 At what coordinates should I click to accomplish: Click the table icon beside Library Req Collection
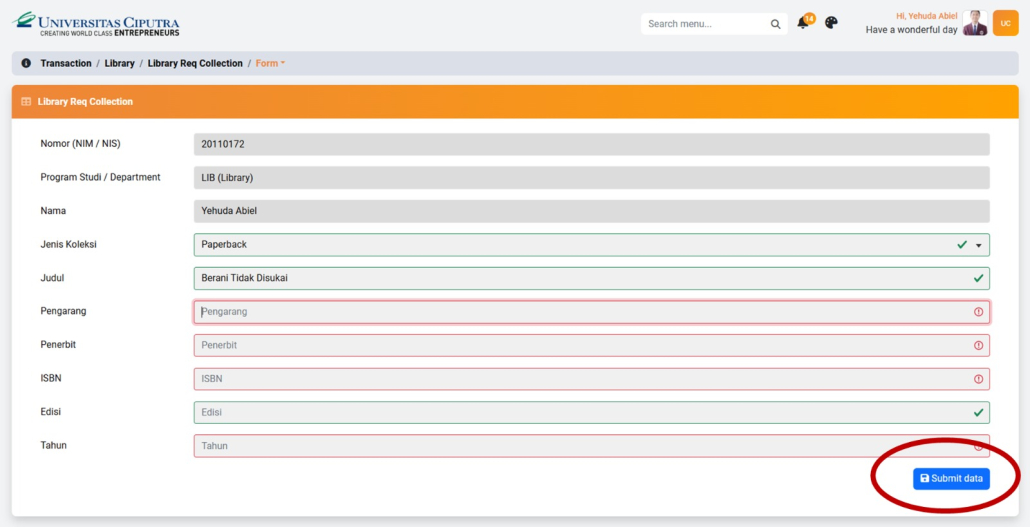pyautogui.click(x=26, y=102)
